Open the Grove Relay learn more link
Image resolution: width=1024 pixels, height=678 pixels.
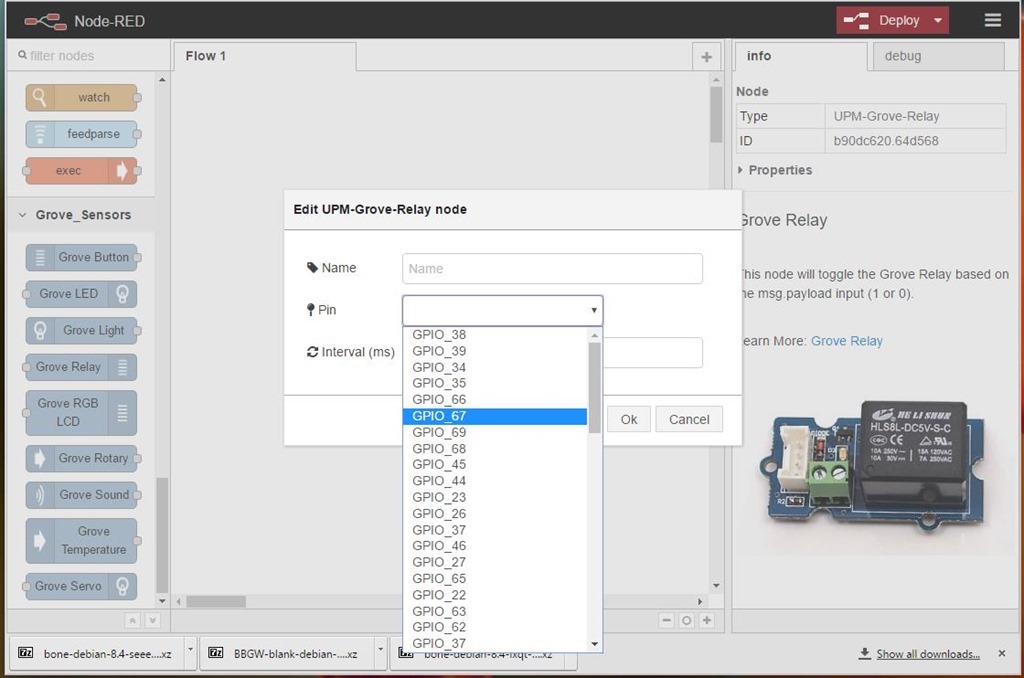click(x=846, y=341)
